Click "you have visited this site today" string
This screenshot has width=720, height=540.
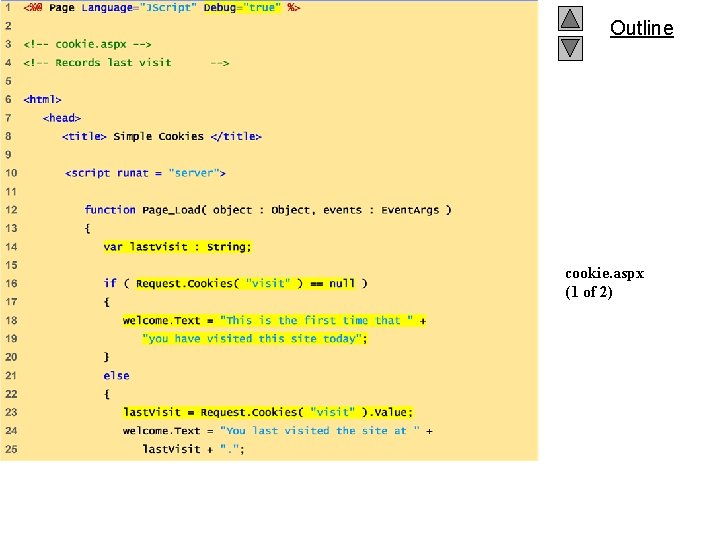click(252, 339)
